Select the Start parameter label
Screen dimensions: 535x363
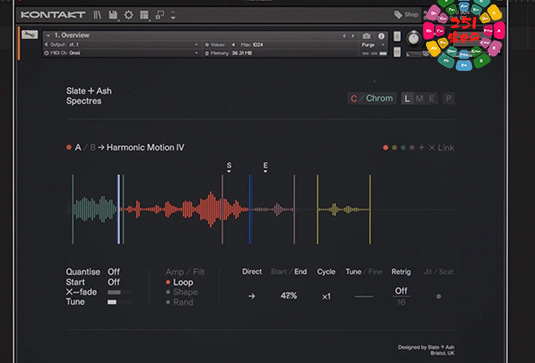tap(278, 272)
